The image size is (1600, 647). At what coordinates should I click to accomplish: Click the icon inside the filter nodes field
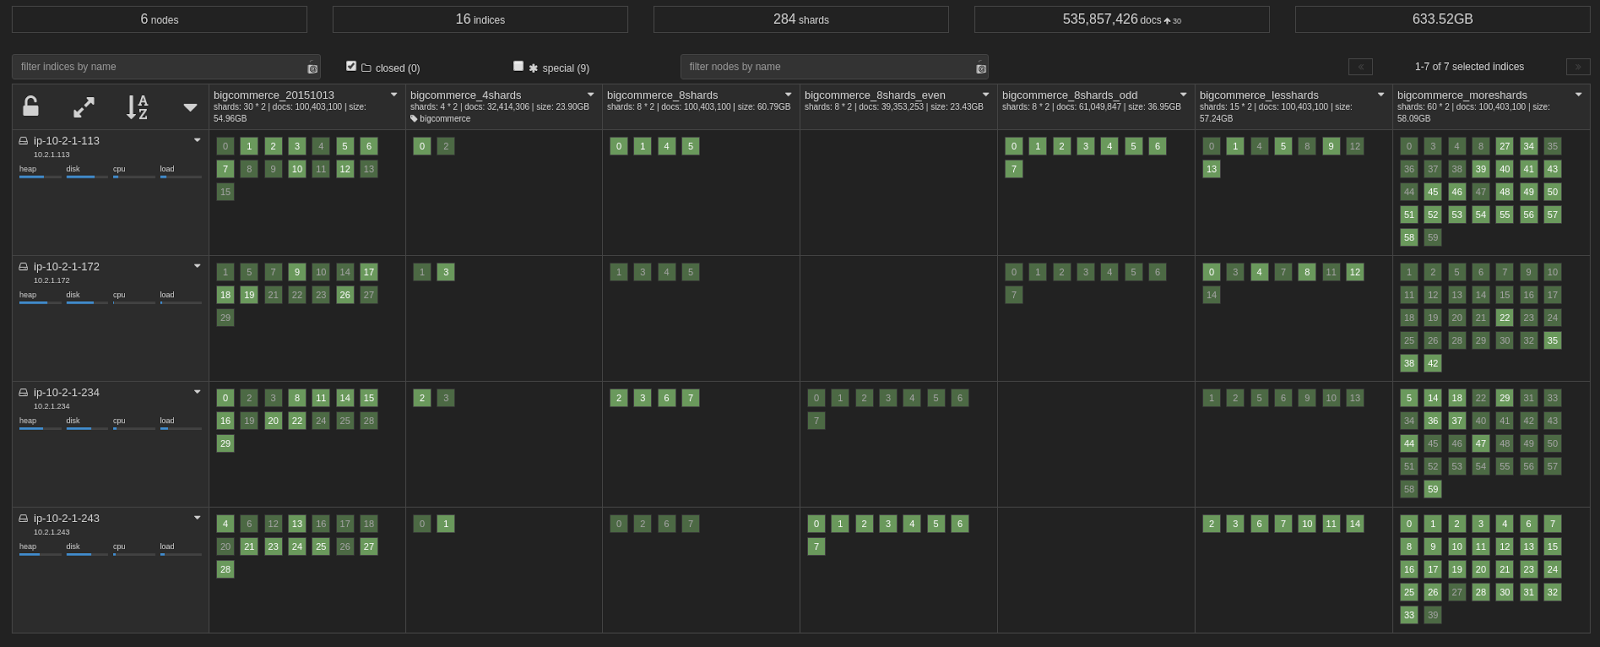981,68
